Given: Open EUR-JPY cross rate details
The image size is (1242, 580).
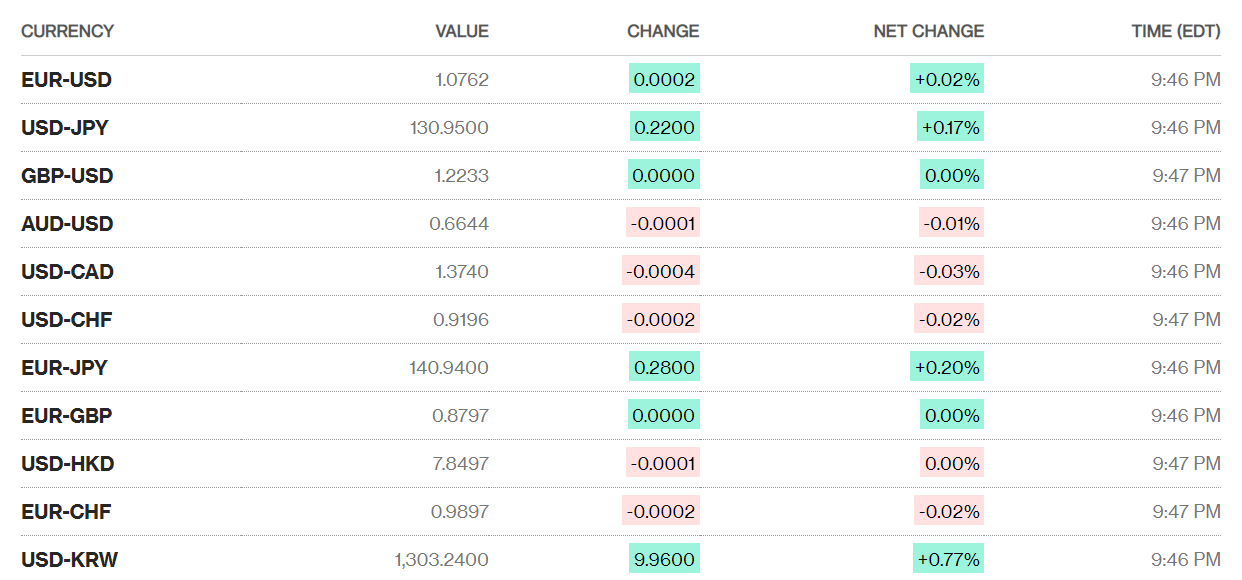Looking at the screenshot, I should (64, 368).
